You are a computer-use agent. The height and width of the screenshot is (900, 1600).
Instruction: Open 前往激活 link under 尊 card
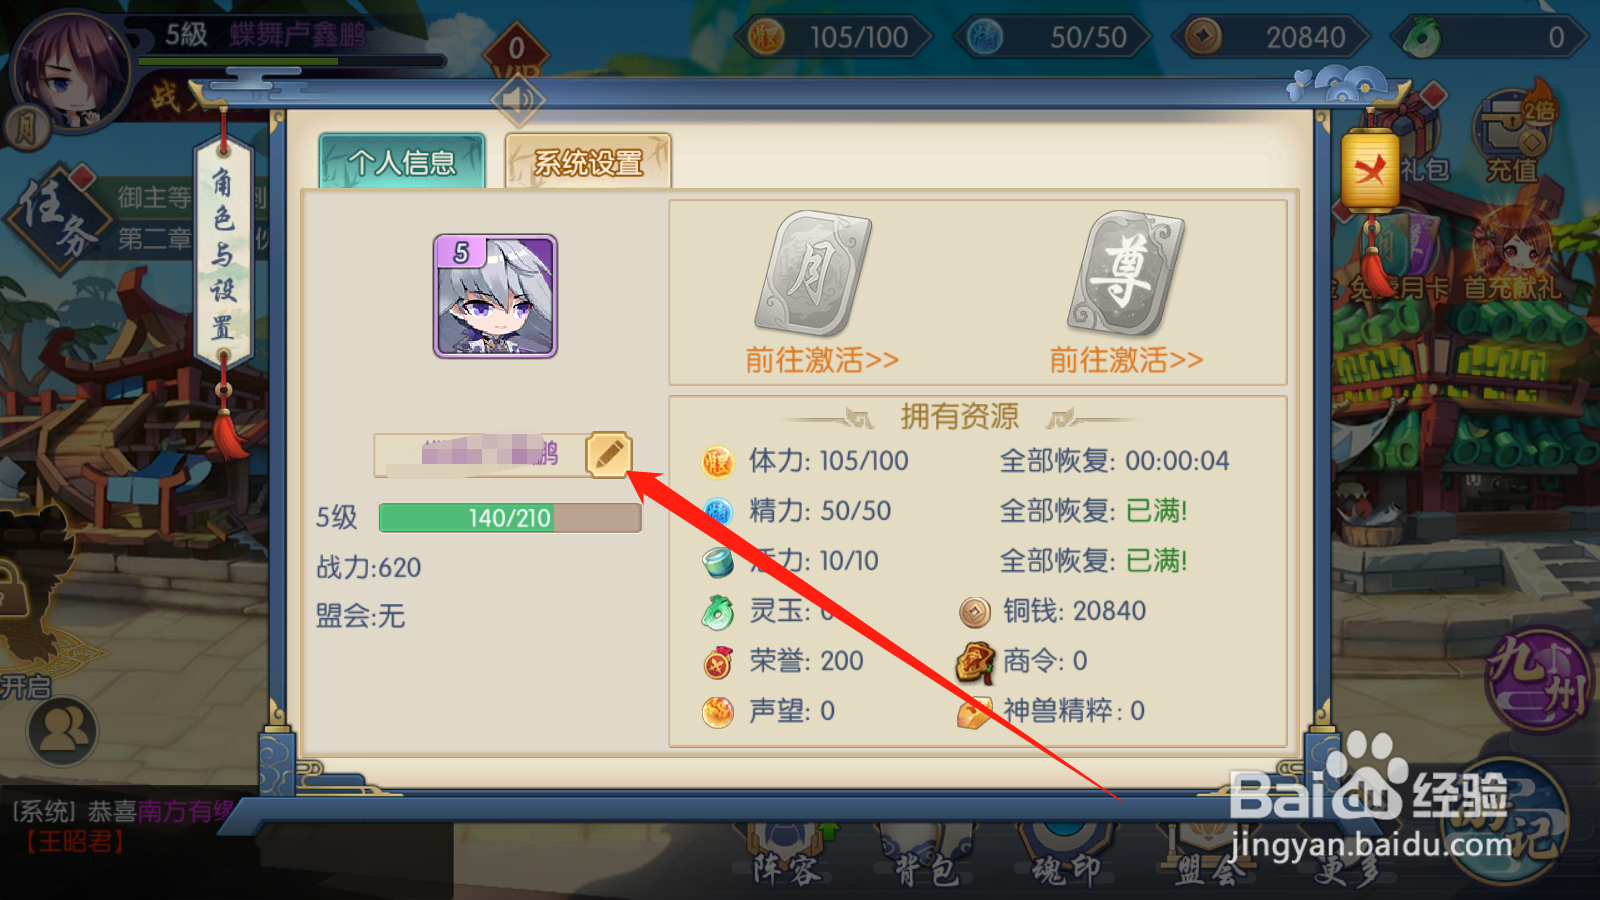(1126, 360)
